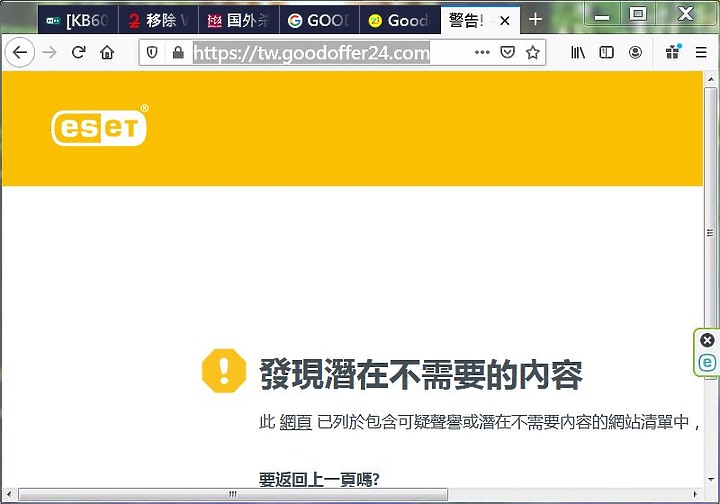Click the ESET logo in banner
The image size is (720, 504).
(99, 126)
